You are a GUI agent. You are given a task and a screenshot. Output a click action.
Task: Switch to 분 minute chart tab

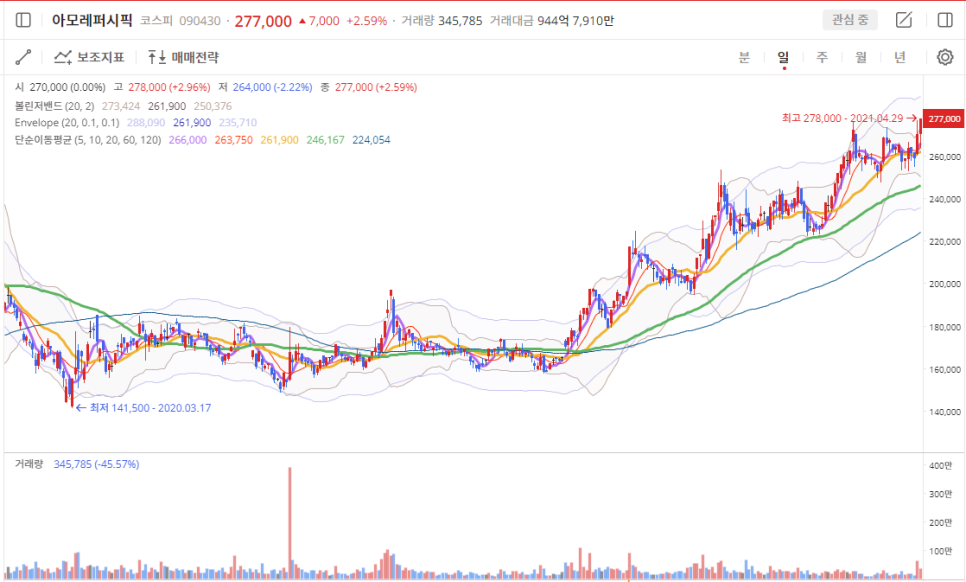point(744,57)
